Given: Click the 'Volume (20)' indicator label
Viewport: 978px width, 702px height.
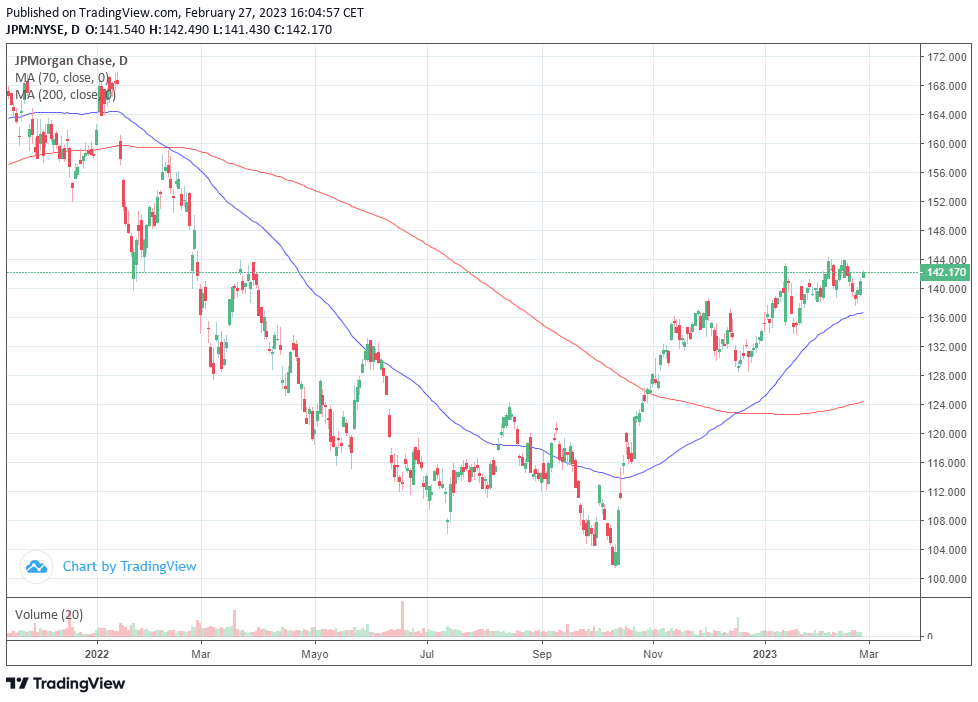Looking at the screenshot, I should tap(49, 615).
